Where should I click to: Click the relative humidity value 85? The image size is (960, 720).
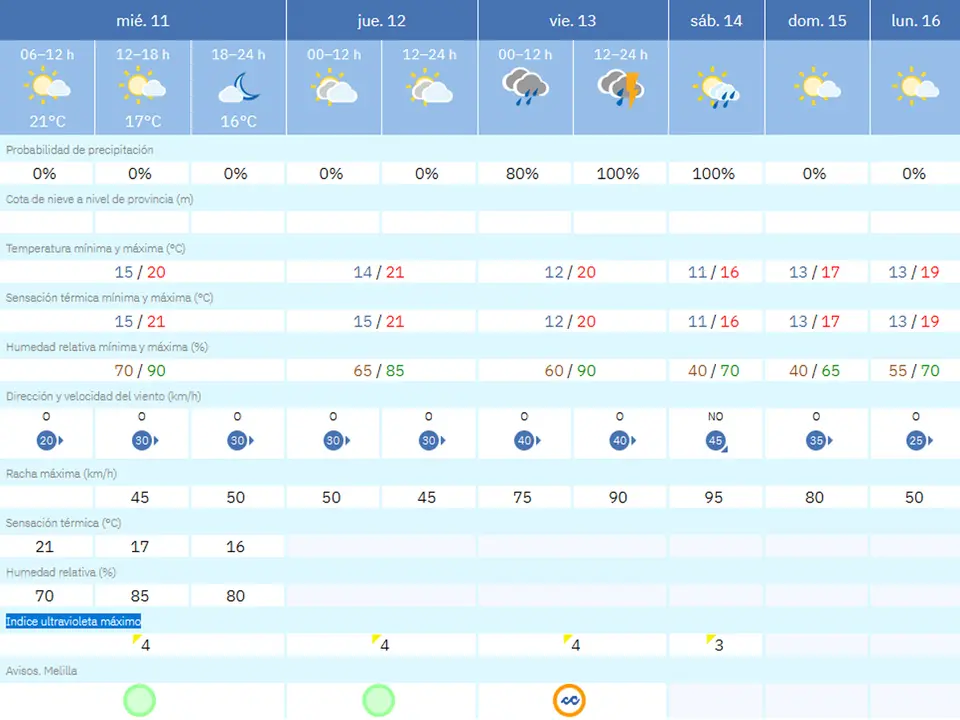[140, 596]
